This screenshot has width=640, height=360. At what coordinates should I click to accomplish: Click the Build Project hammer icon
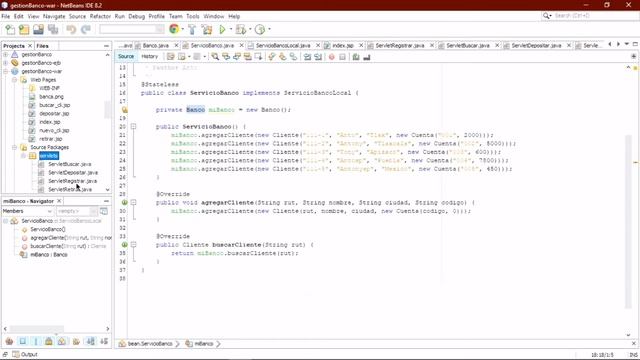tap(192, 29)
